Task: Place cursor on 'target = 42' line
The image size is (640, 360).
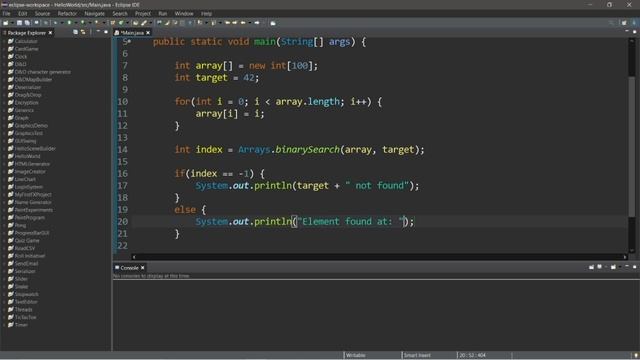Action: 217,78
